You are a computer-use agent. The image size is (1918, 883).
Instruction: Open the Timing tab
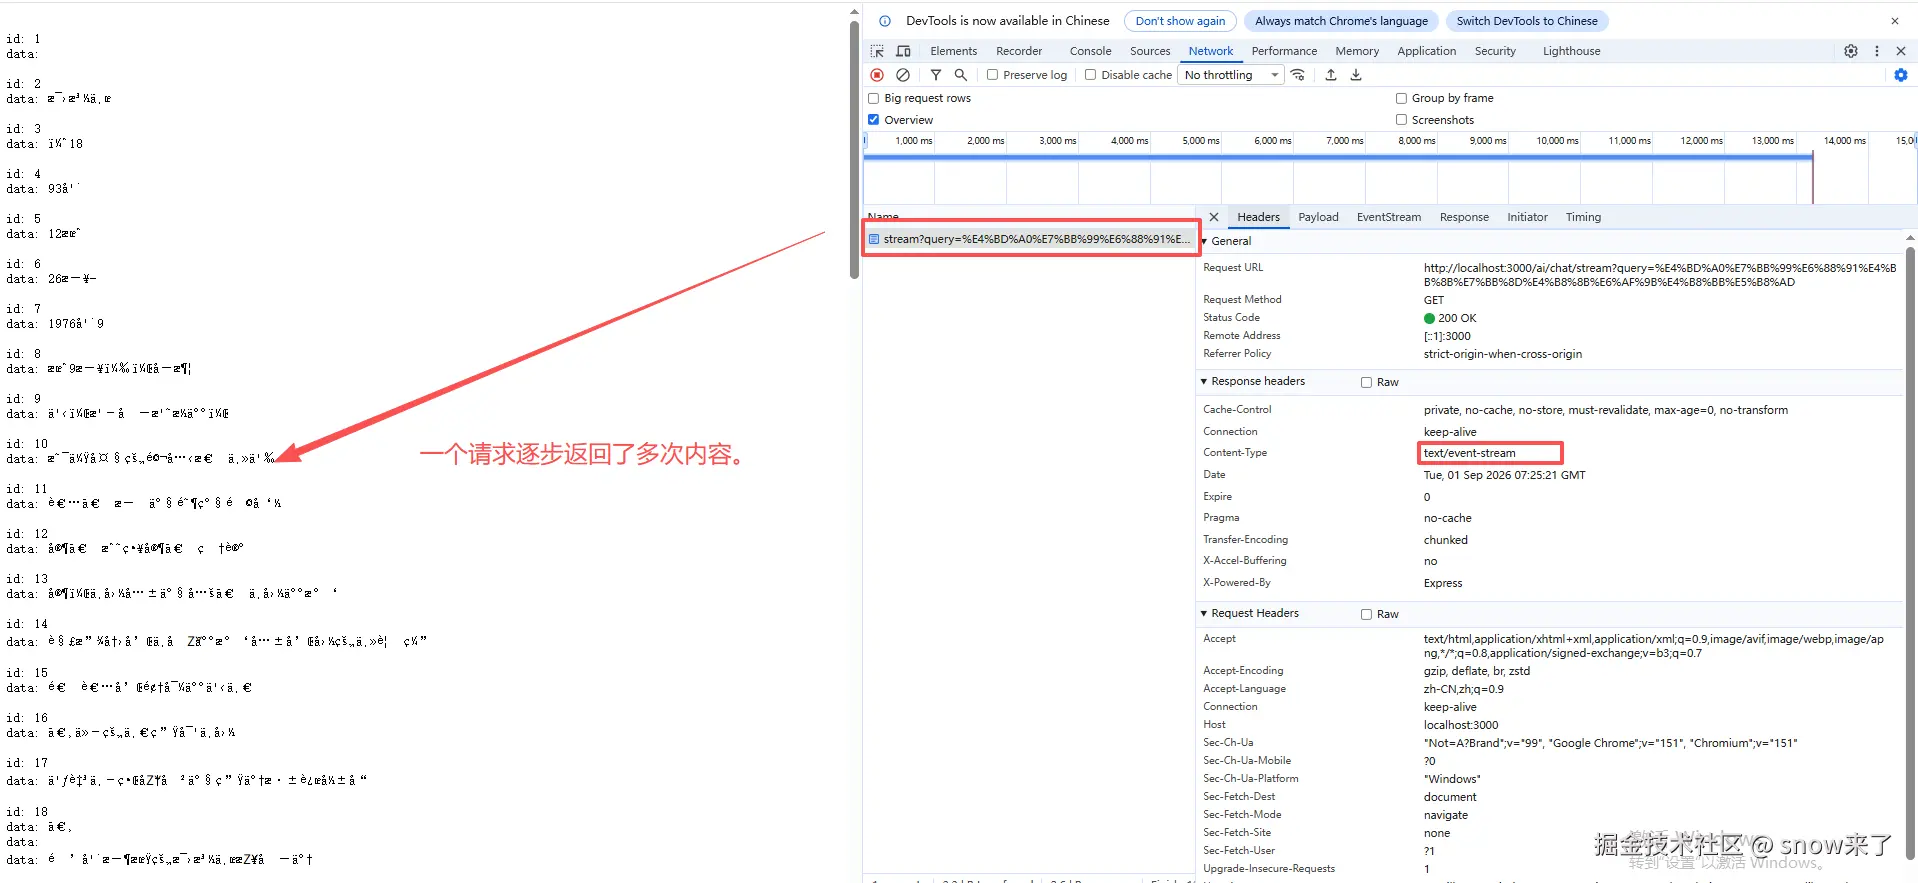(1583, 217)
